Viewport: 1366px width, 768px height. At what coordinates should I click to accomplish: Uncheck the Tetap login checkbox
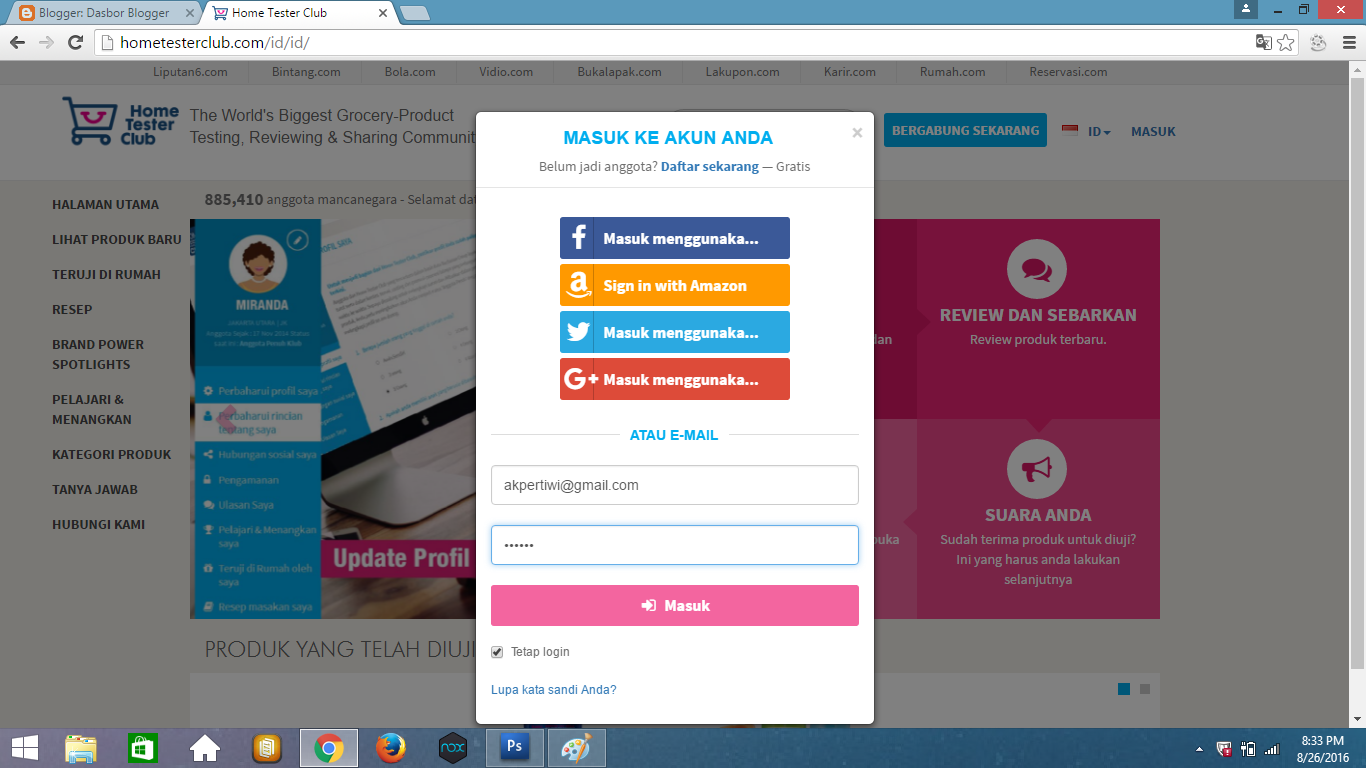point(497,651)
